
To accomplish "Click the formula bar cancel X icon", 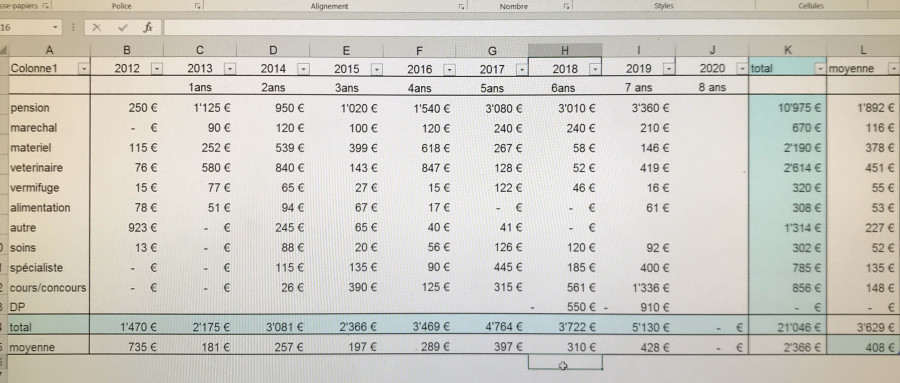I will (x=96, y=27).
